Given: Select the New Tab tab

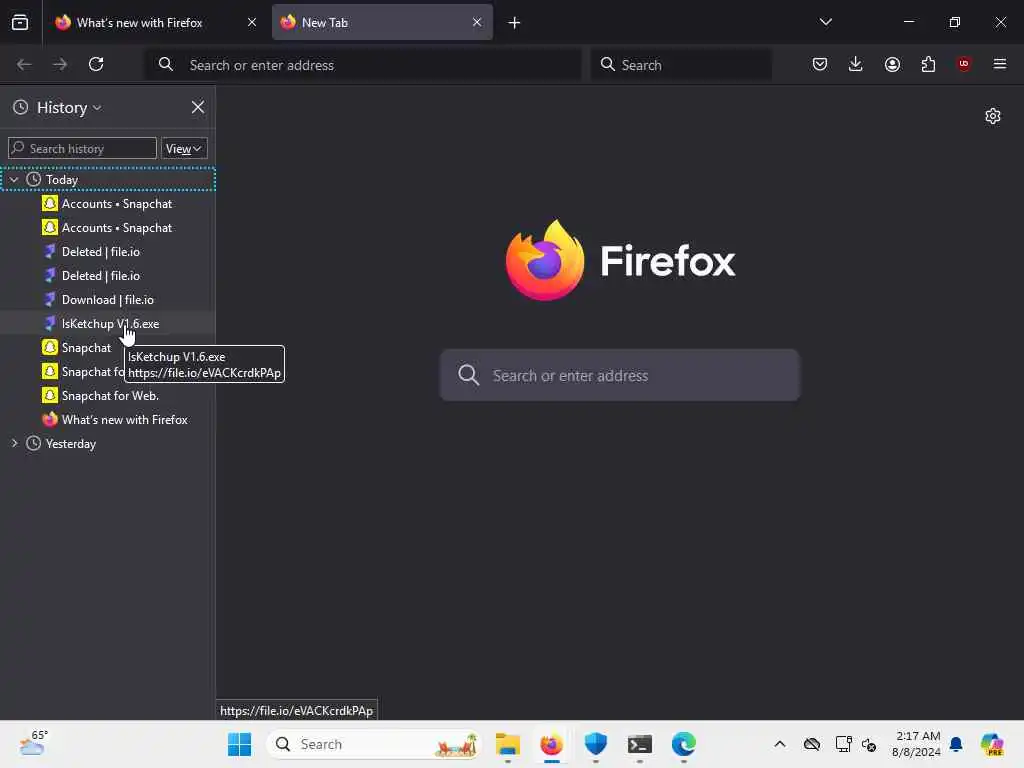Looking at the screenshot, I should pyautogui.click(x=382, y=22).
